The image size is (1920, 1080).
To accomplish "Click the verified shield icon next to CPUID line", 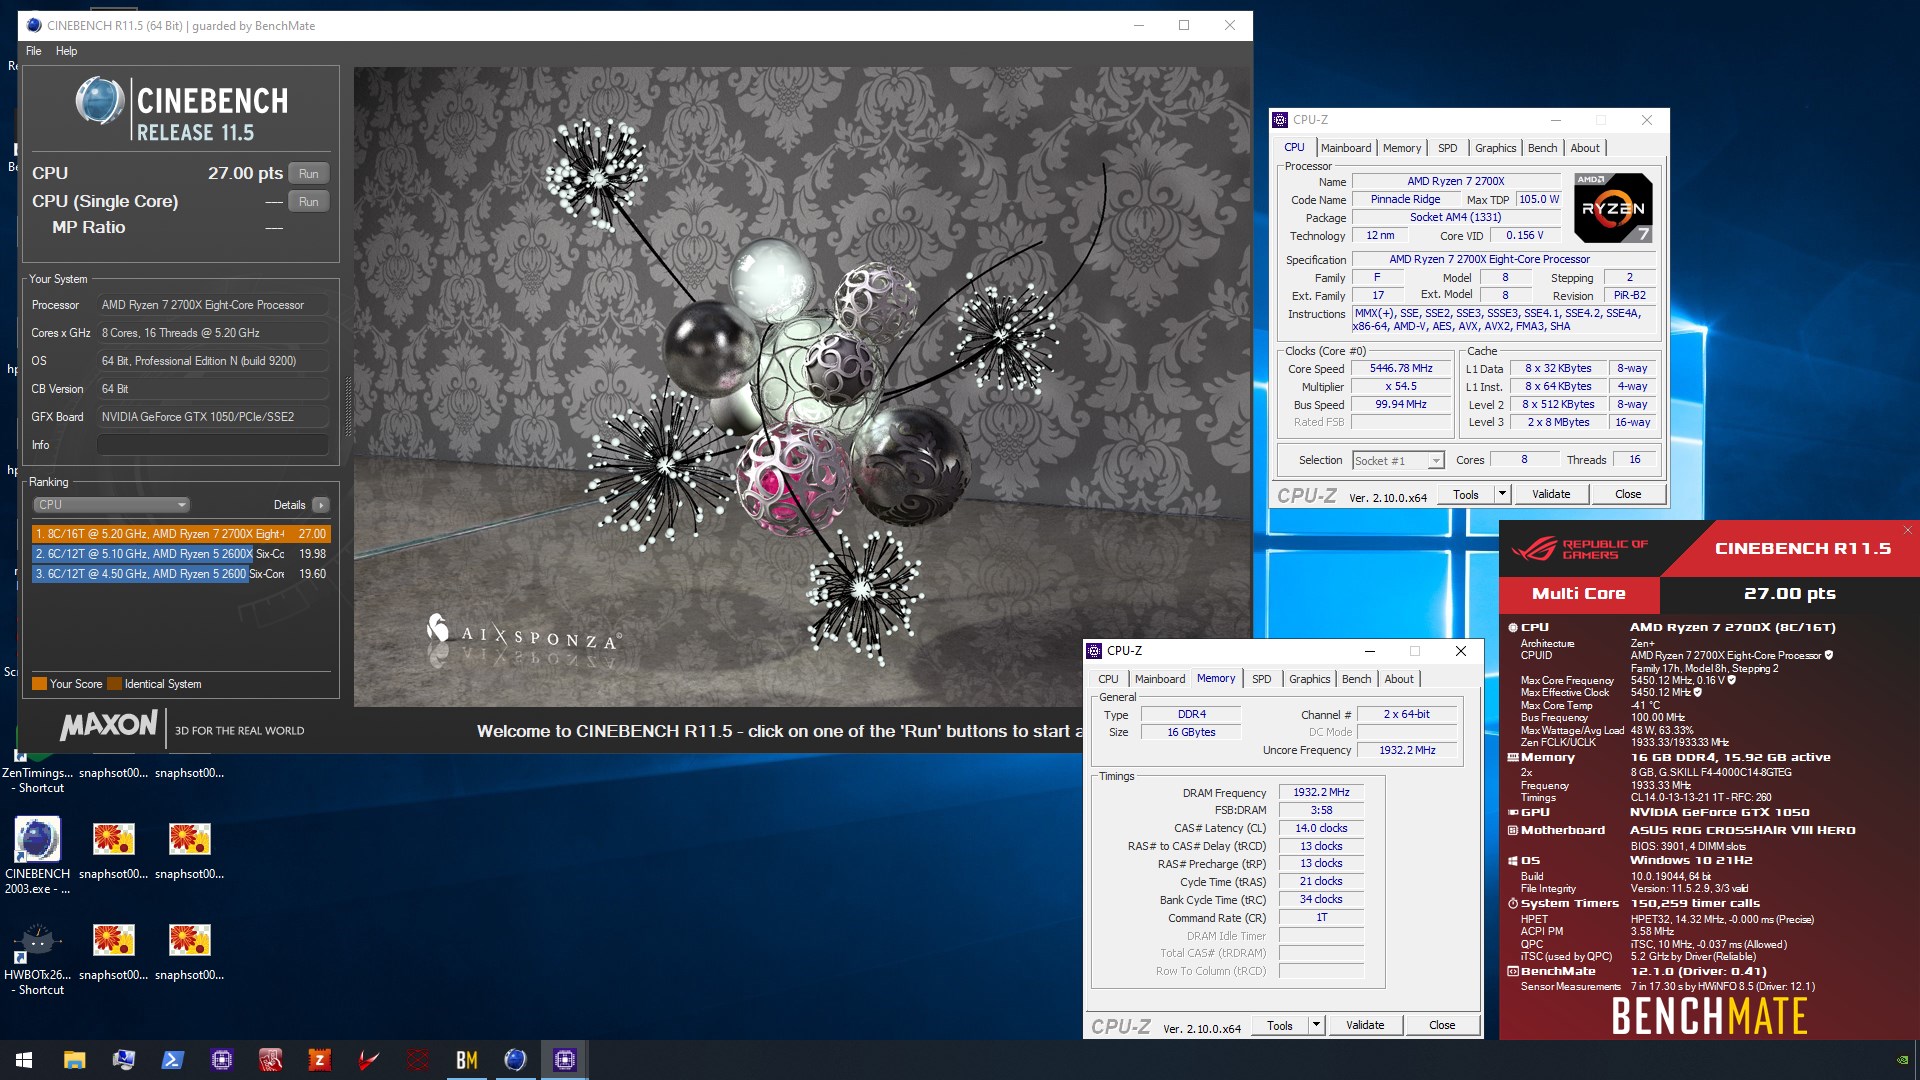I will 1829,655.
